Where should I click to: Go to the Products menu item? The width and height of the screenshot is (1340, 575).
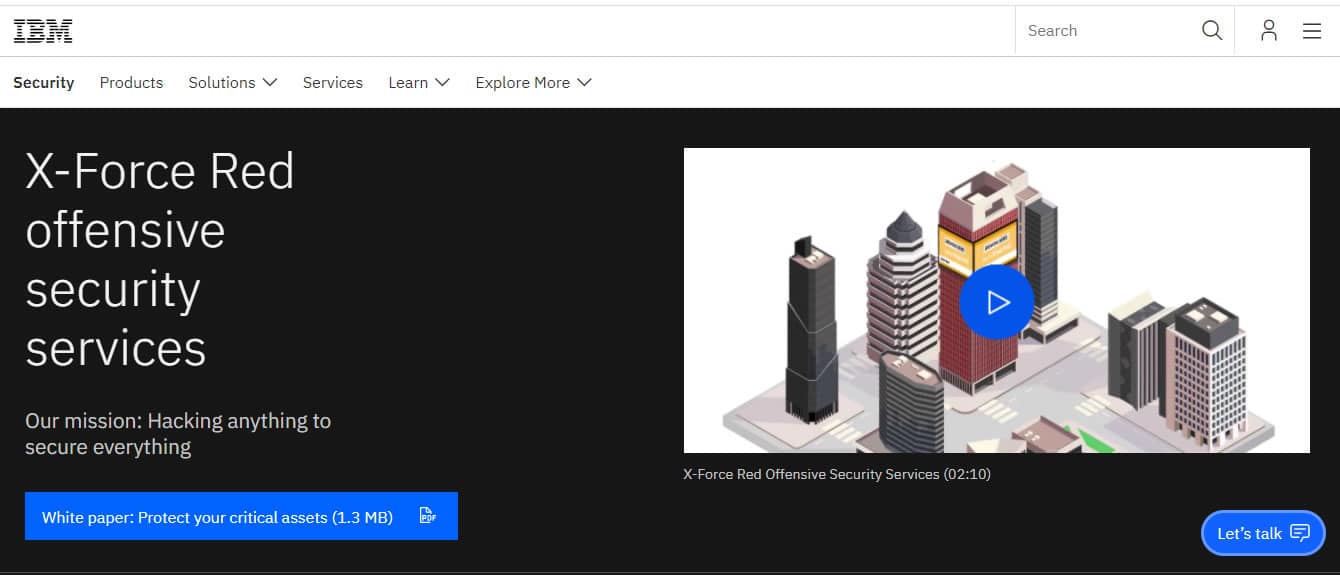click(x=131, y=82)
